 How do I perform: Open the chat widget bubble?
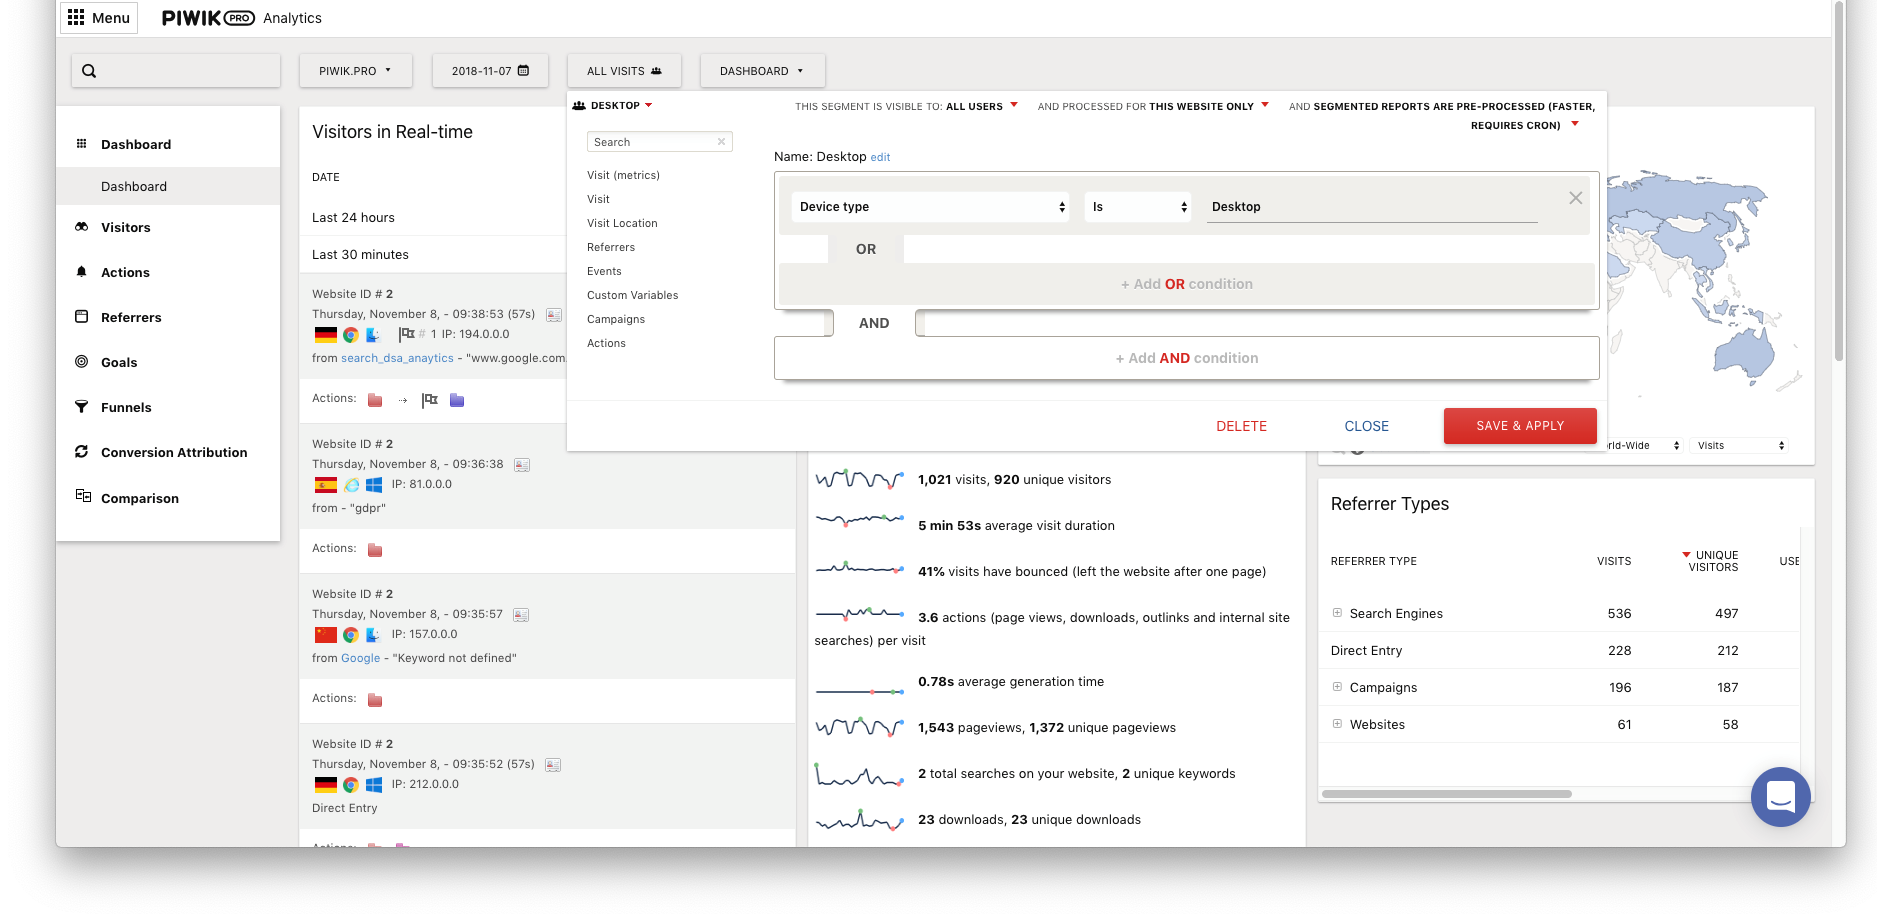click(1780, 796)
